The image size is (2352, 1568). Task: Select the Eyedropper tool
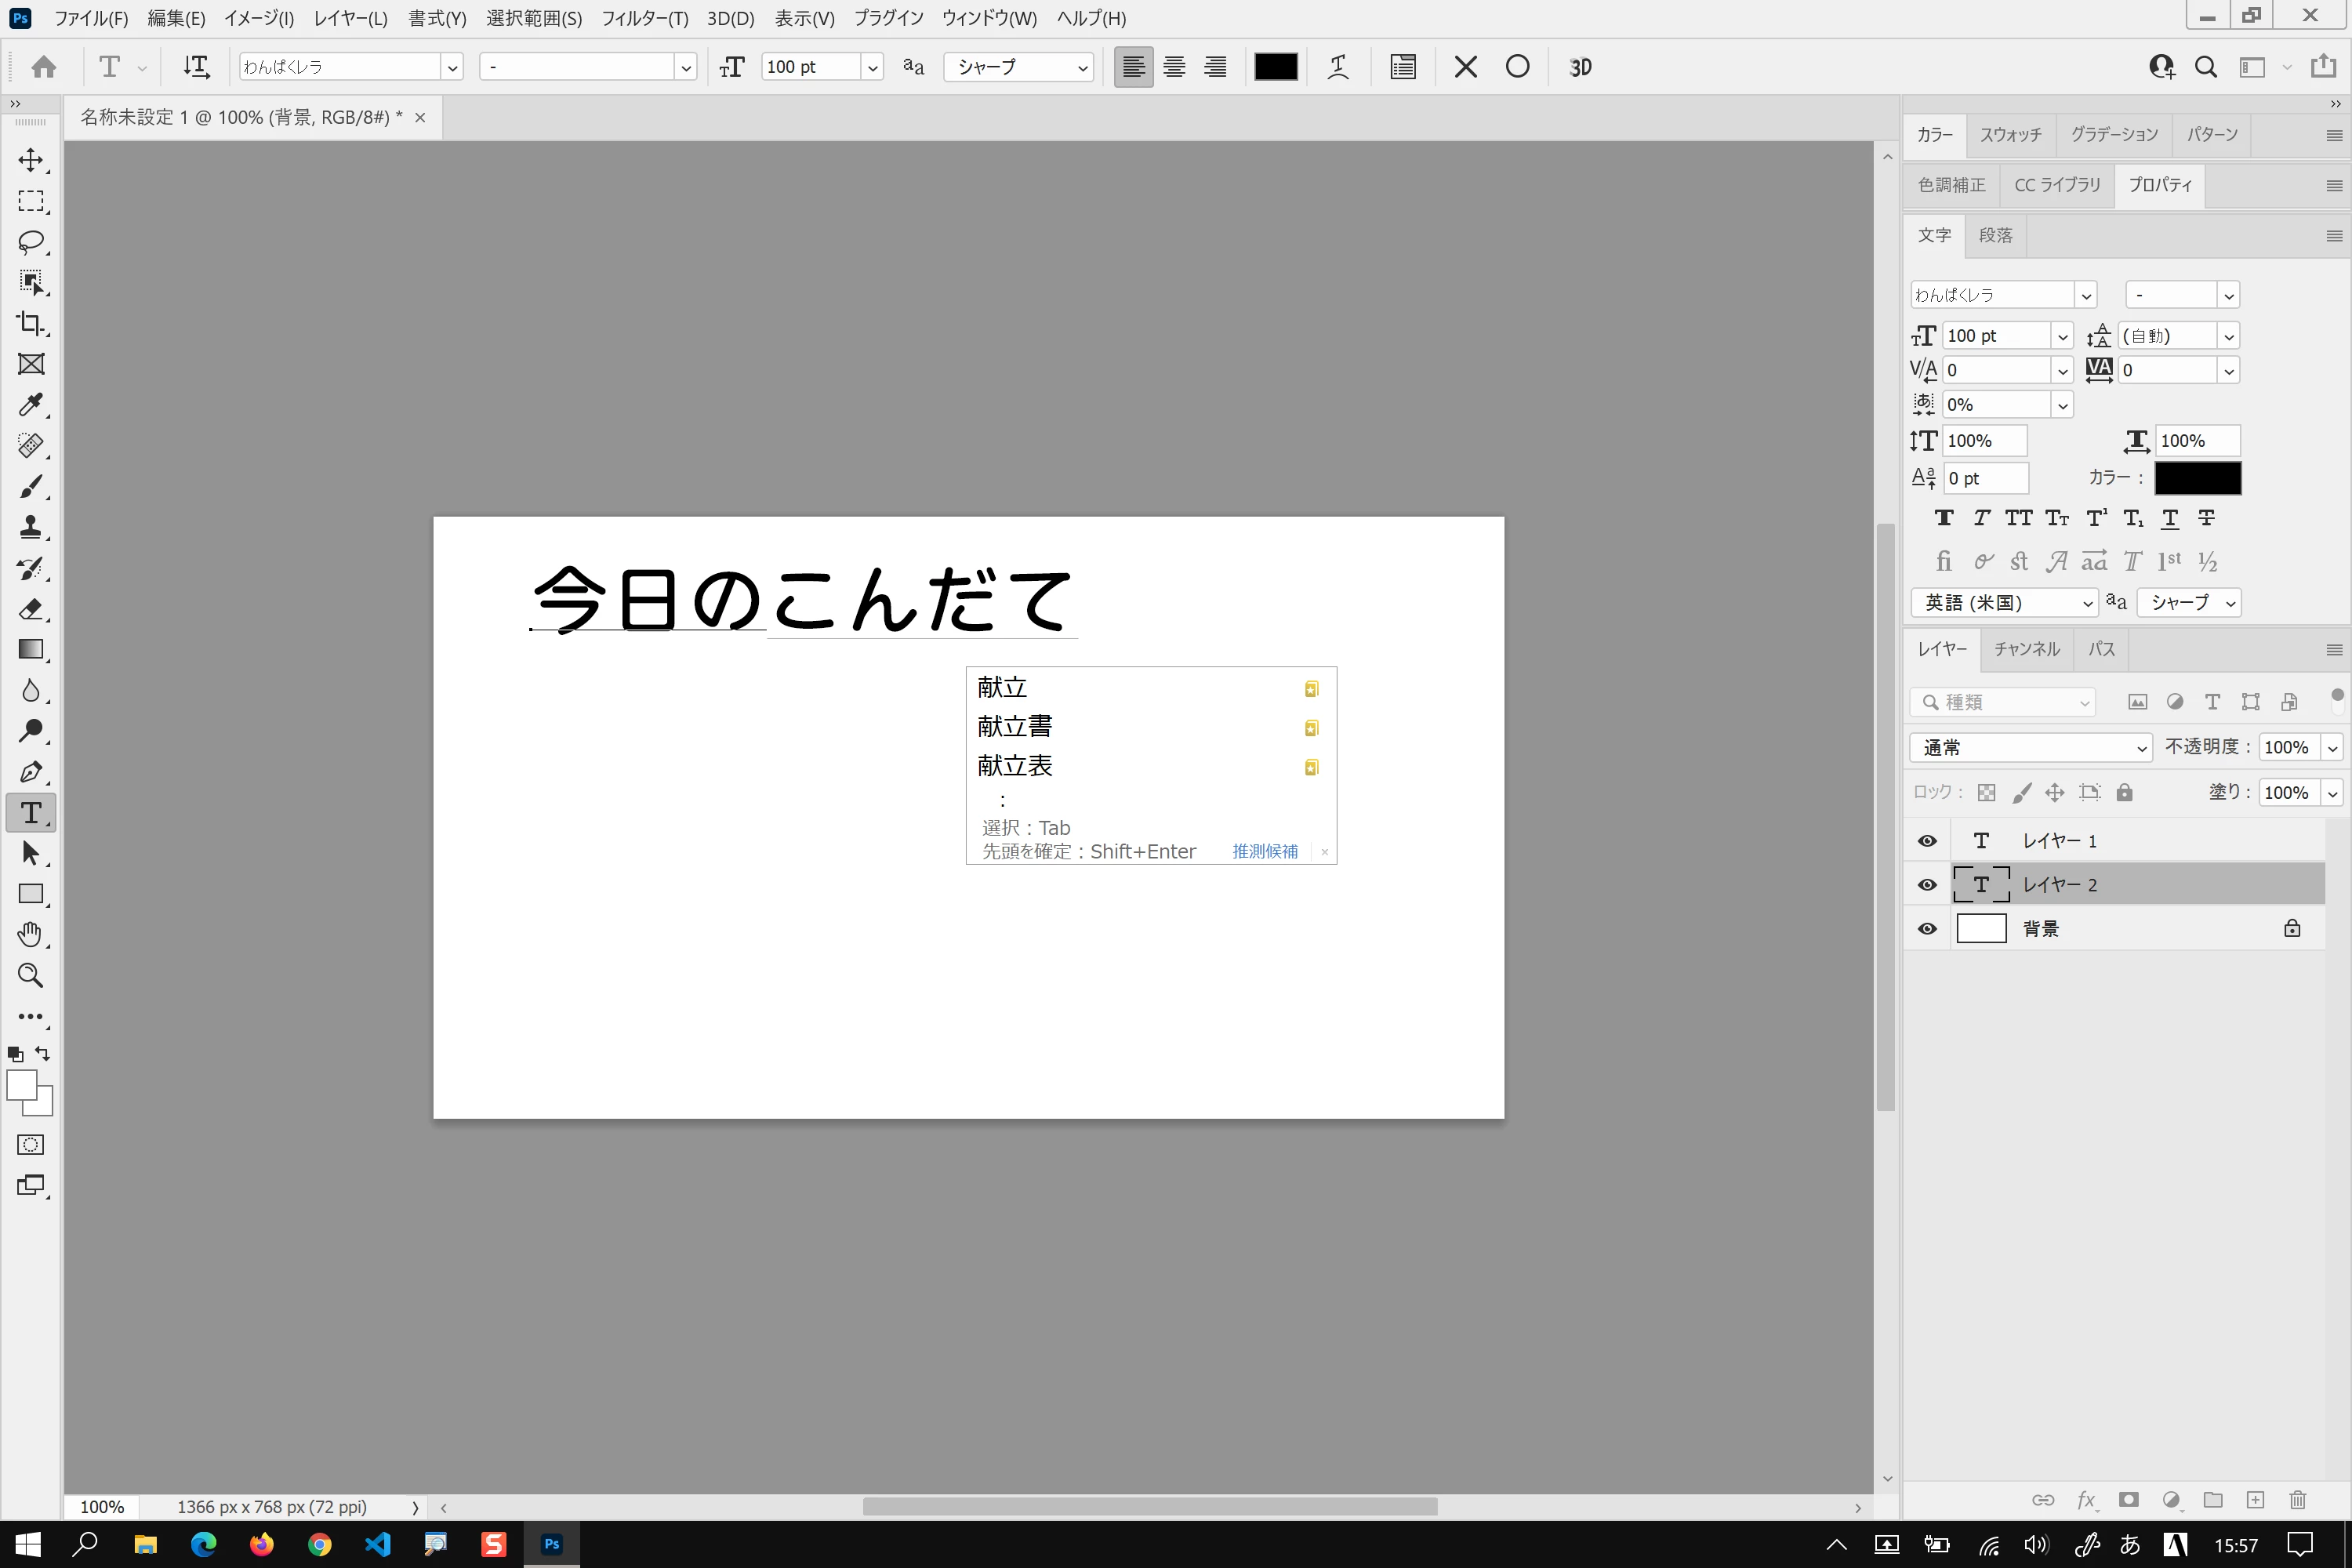click(31, 405)
